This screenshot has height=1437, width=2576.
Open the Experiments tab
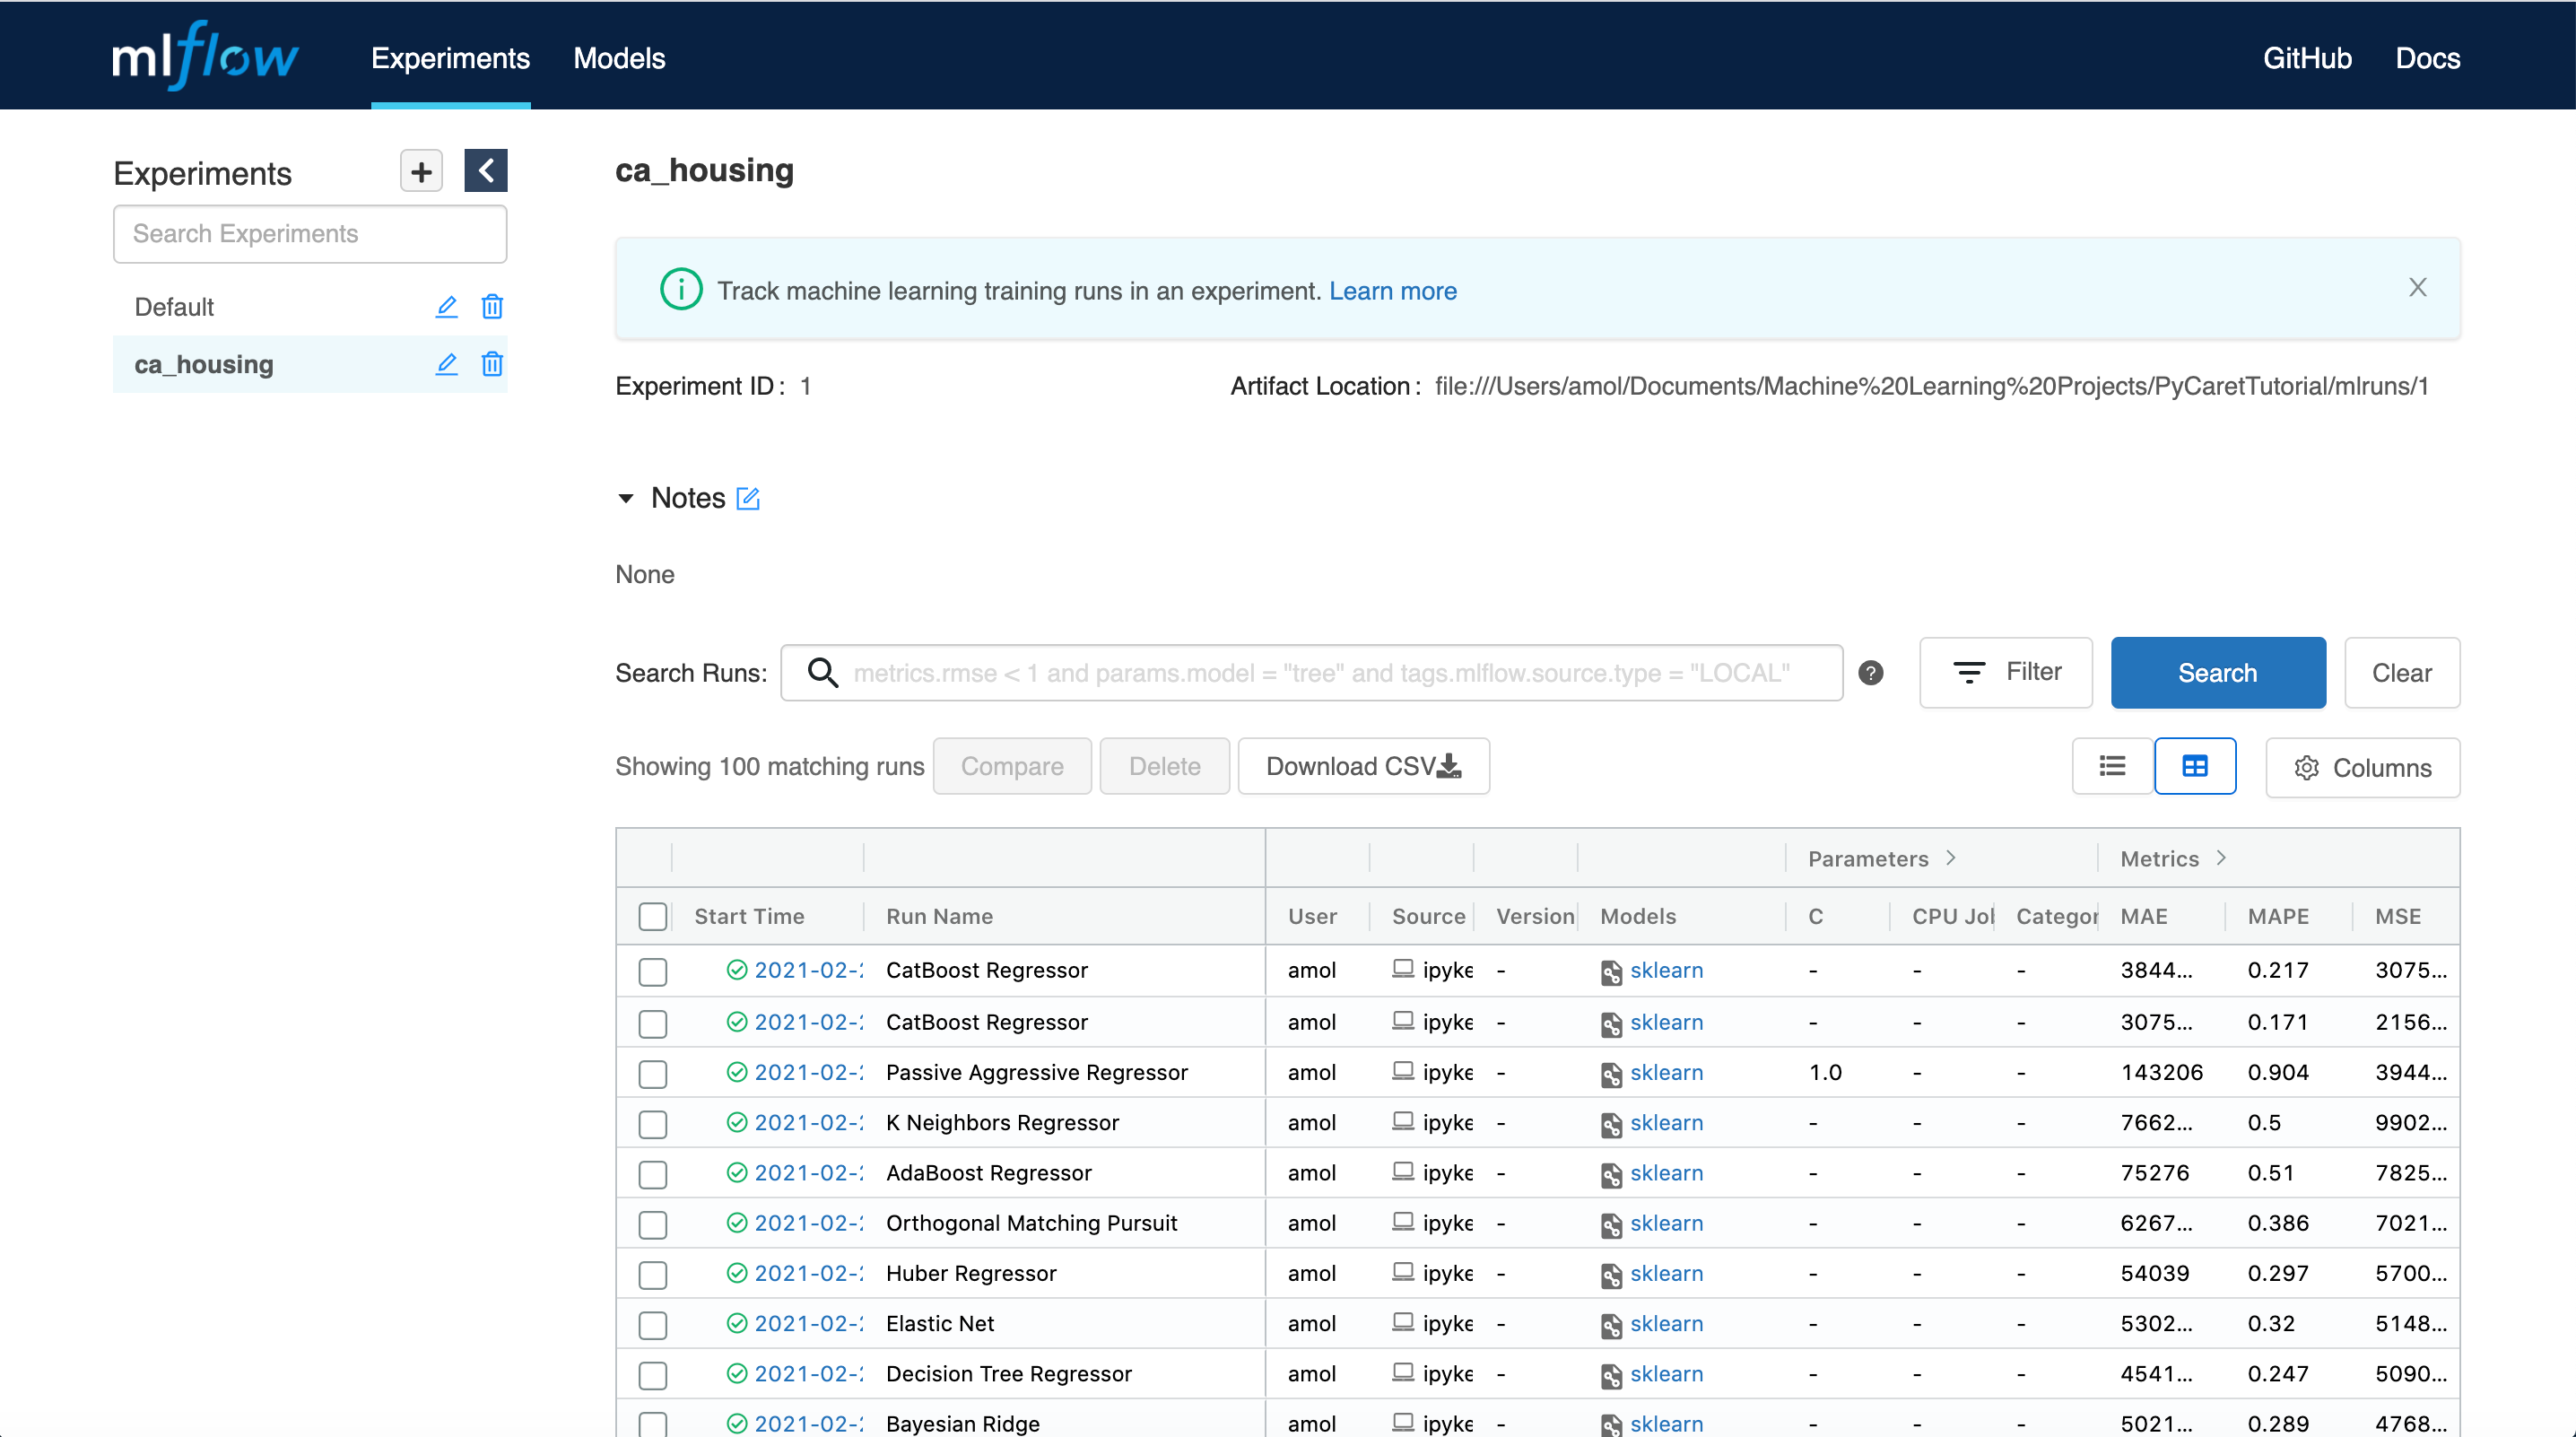pos(451,58)
